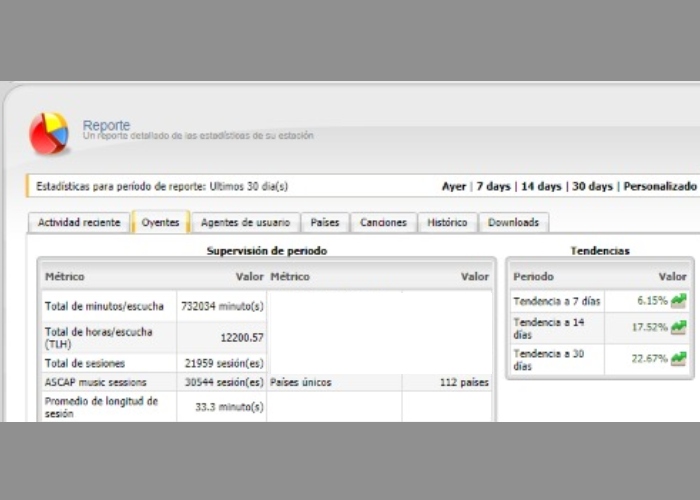
Task: Switch to the Canciones tab
Action: pos(383,222)
